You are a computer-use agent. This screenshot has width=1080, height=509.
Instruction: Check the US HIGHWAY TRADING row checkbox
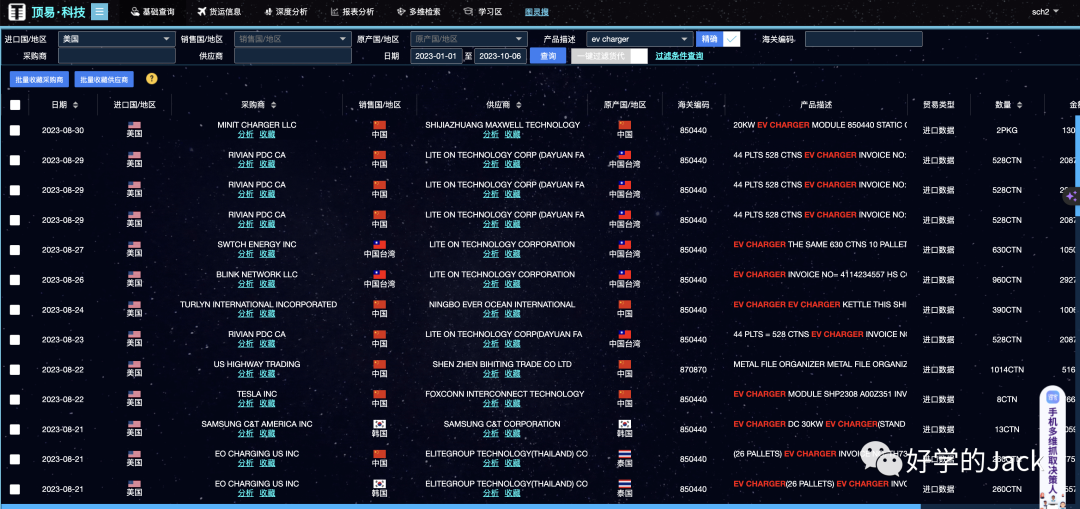tap(15, 369)
